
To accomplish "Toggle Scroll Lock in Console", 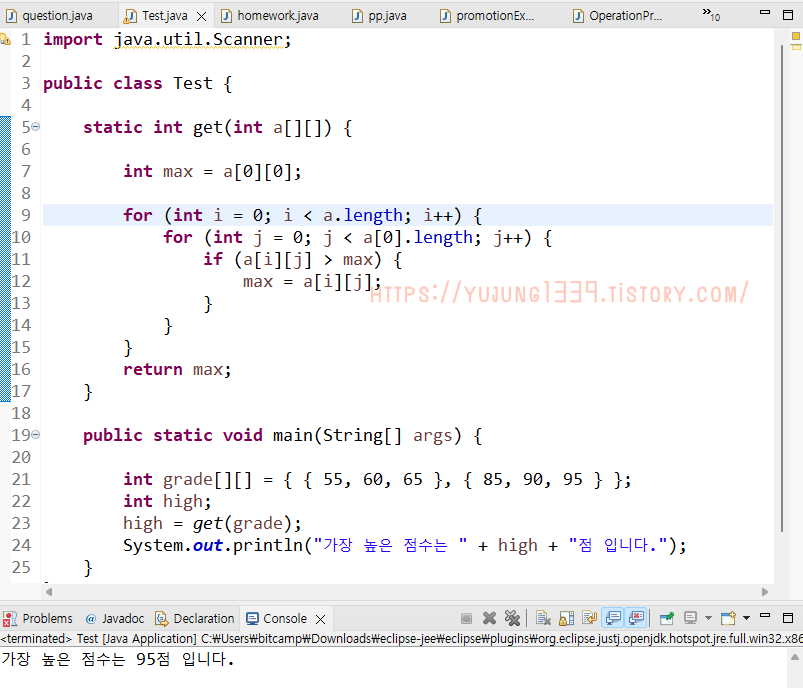I will pos(566,619).
